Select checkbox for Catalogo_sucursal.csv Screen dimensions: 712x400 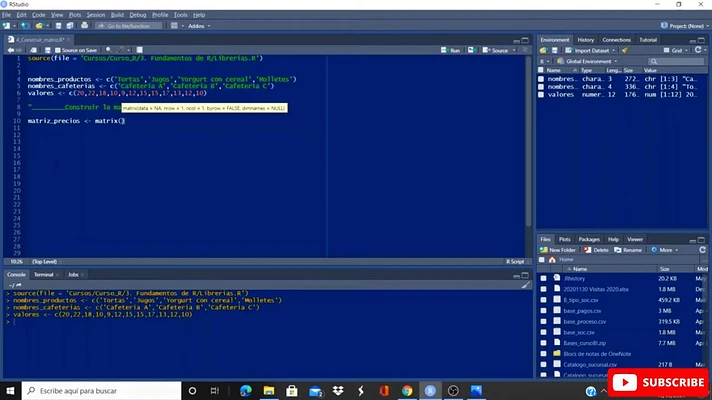(x=544, y=365)
